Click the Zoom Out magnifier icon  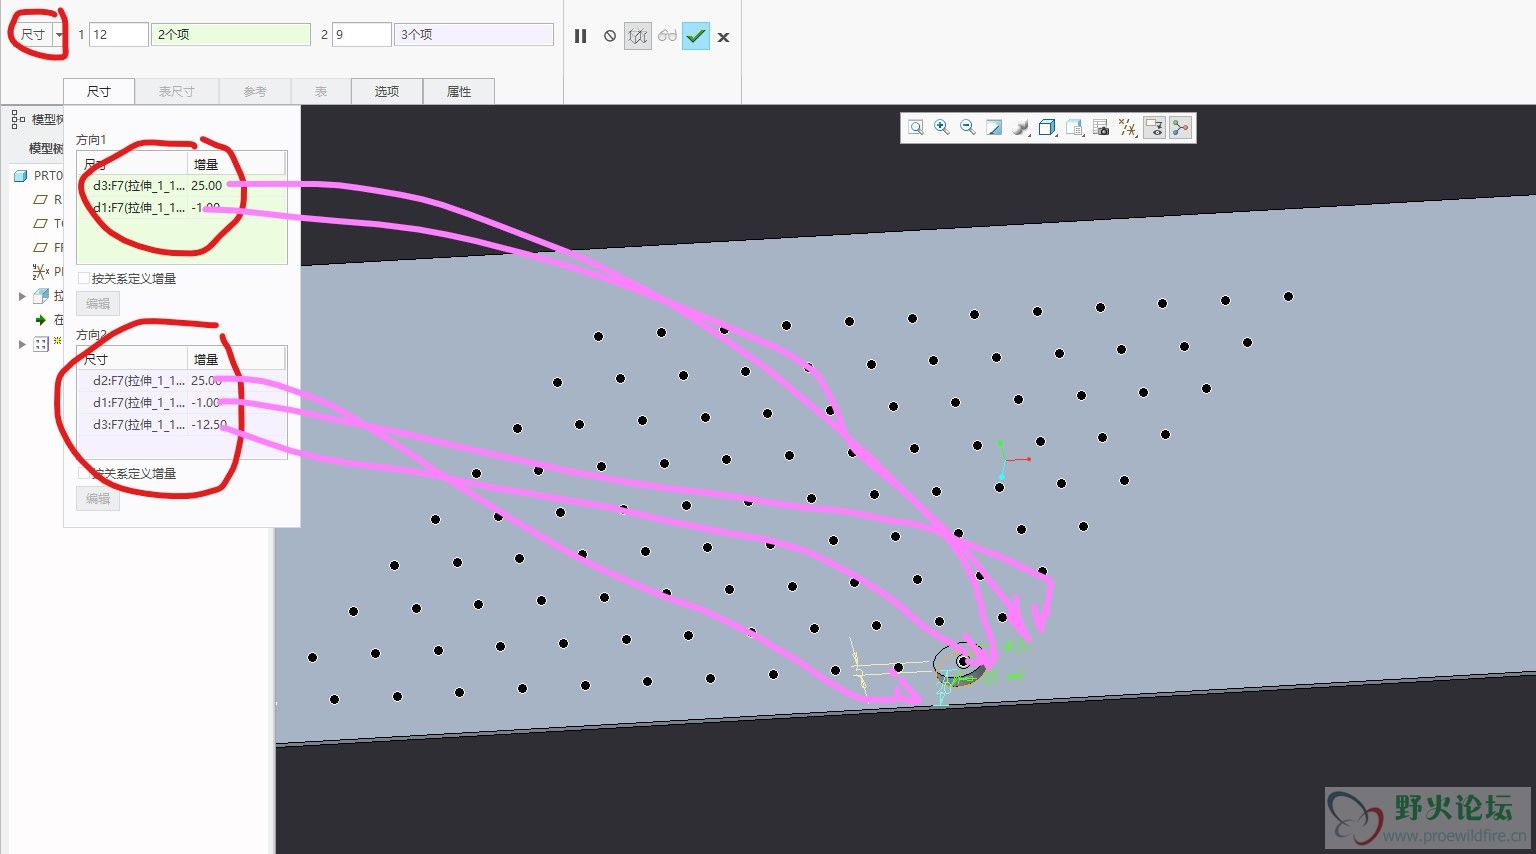pos(967,127)
